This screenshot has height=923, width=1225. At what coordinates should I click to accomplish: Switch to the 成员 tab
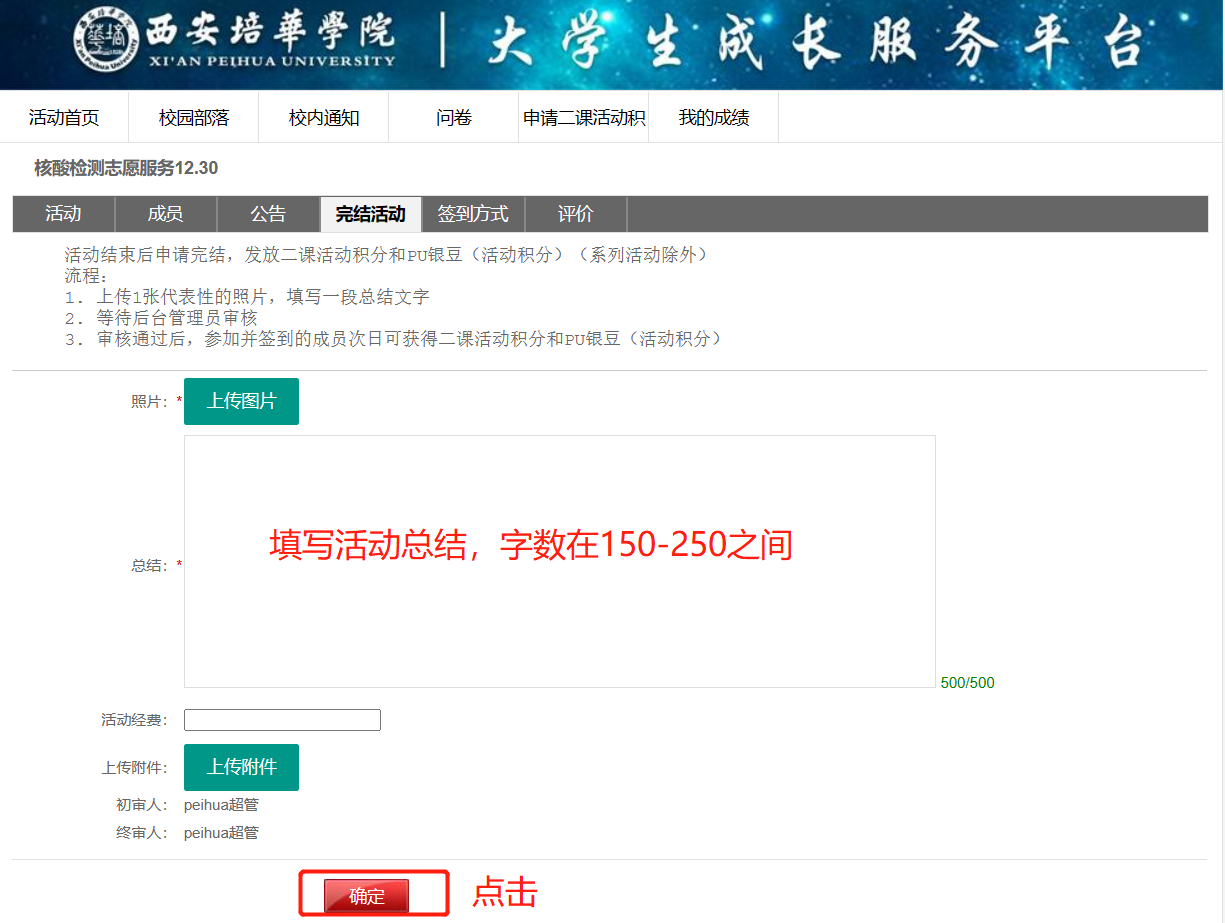[165, 214]
